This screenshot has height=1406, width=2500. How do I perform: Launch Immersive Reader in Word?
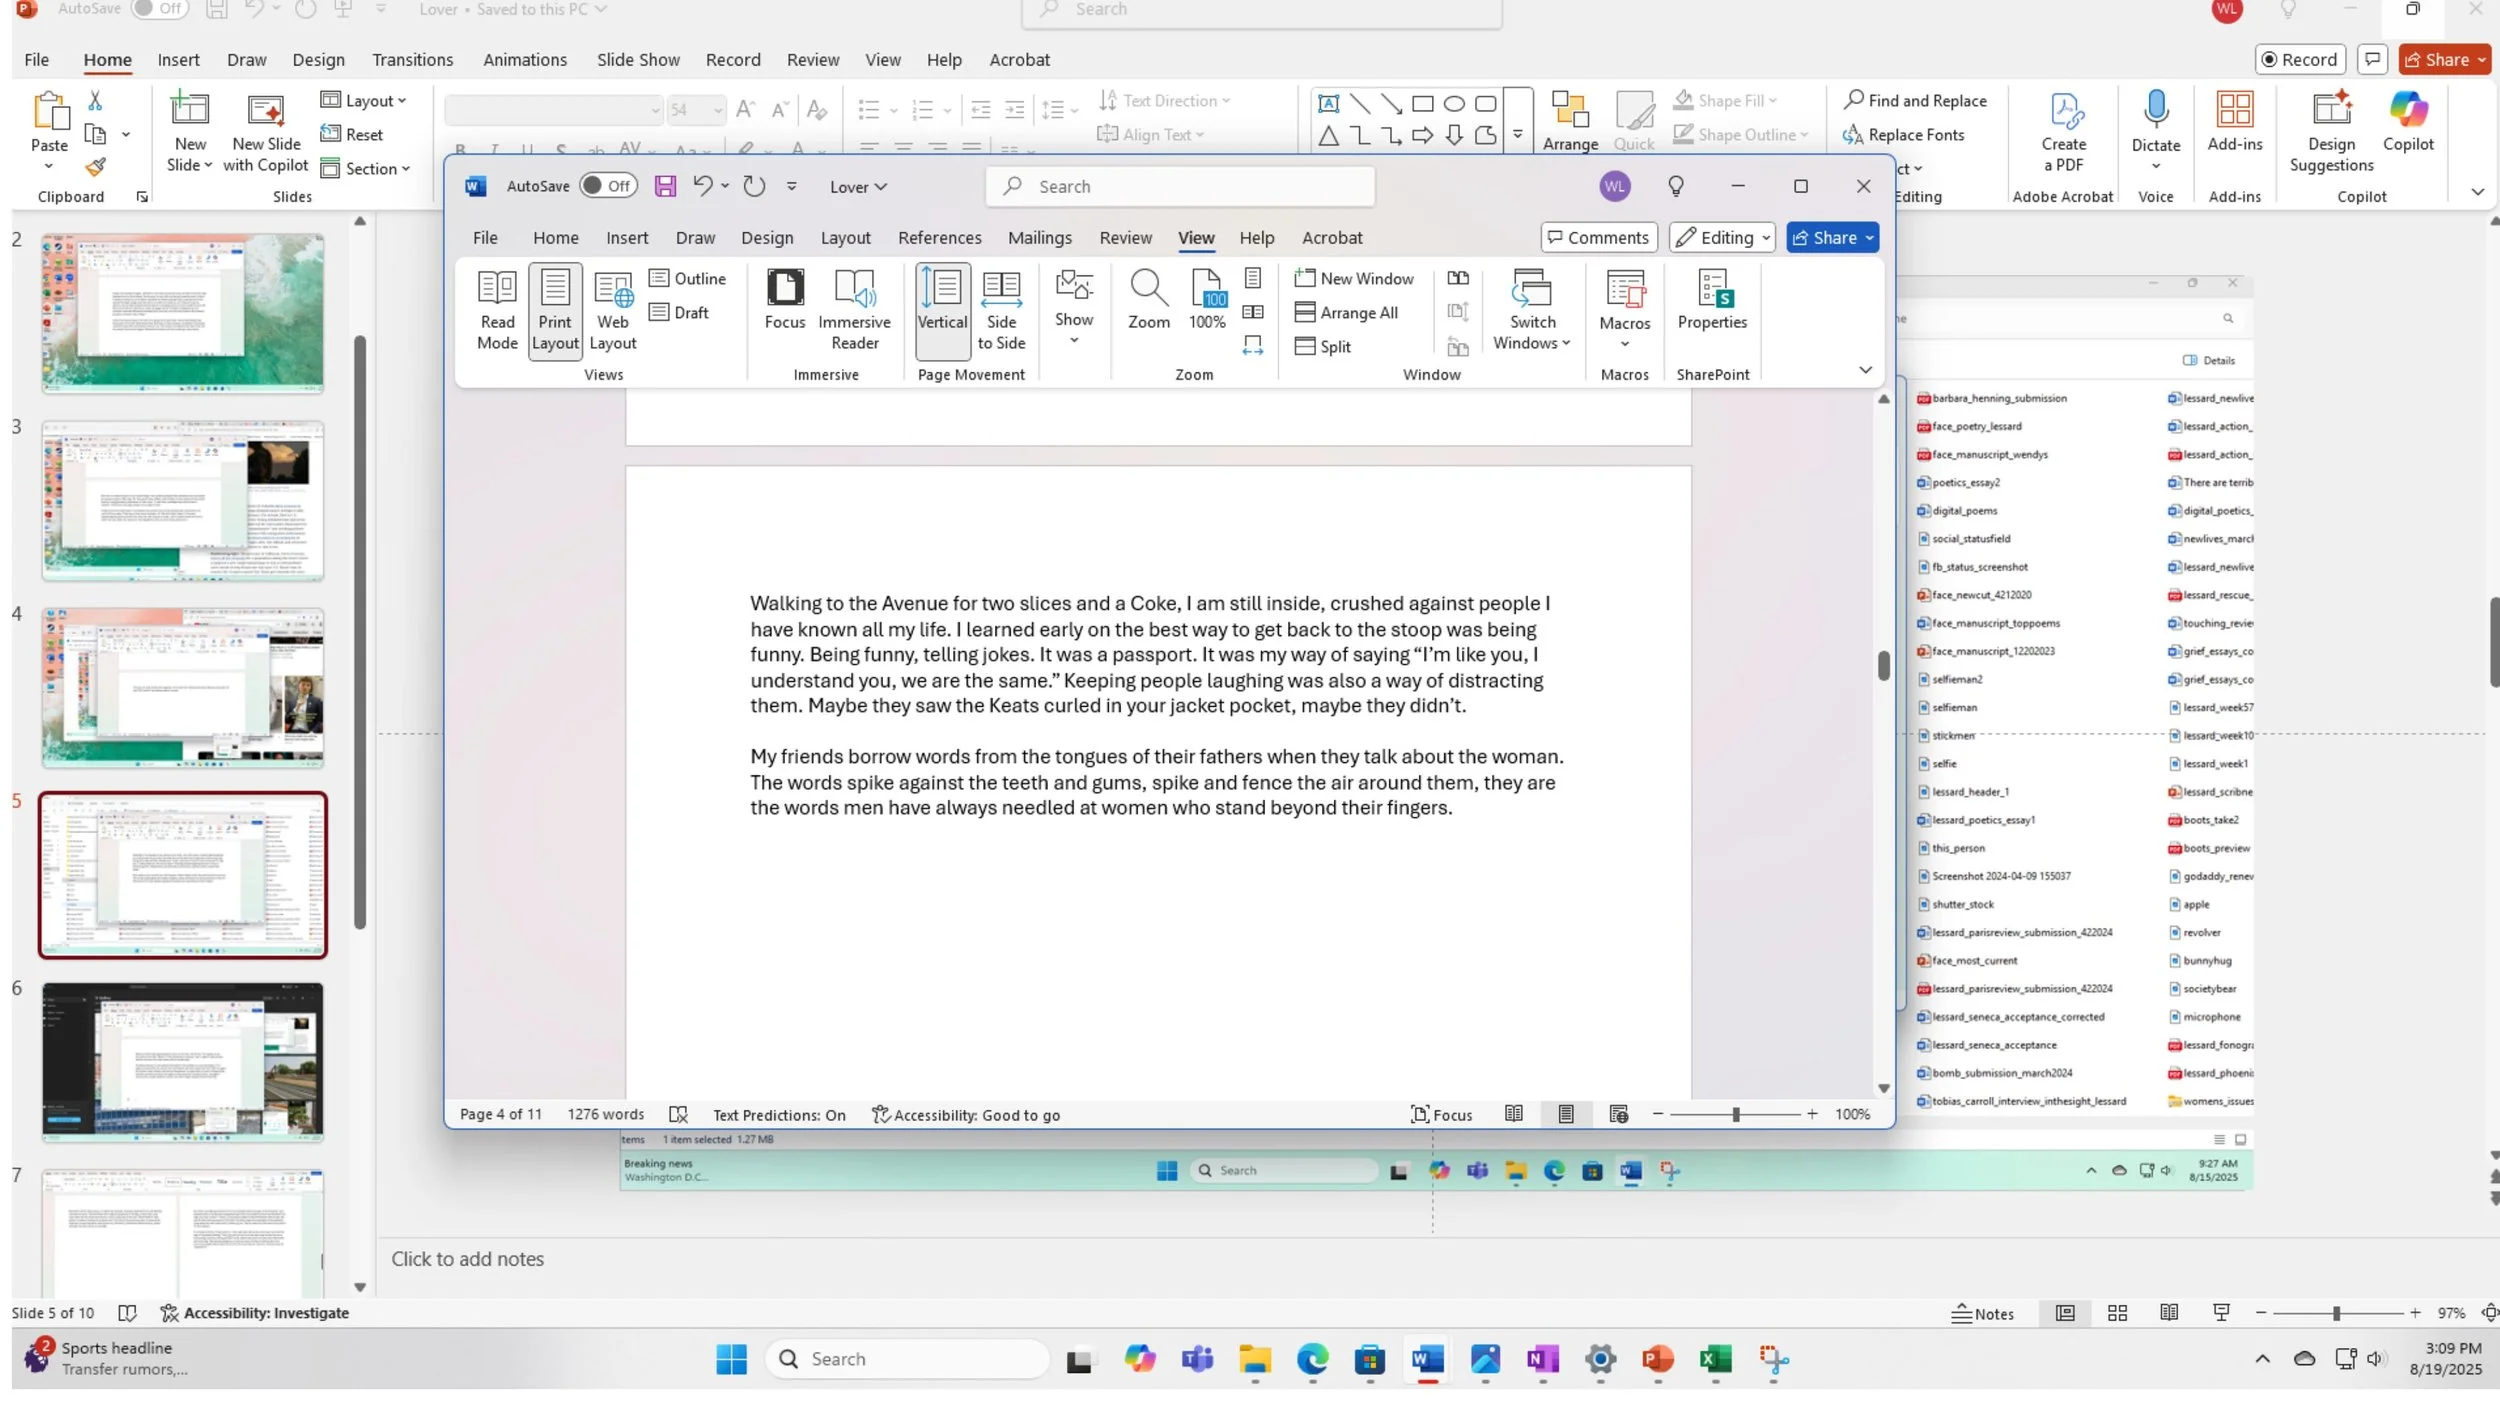tap(854, 311)
